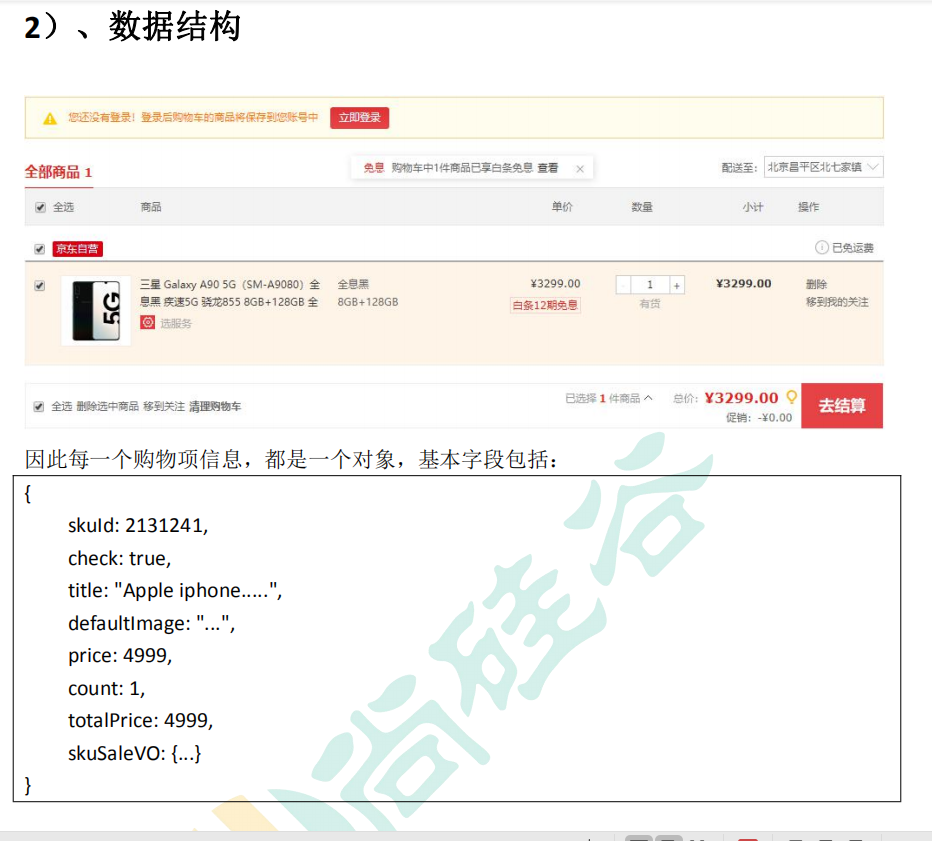
Task: Click the 促销: -¥0.00 text
Action: point(759,418)
